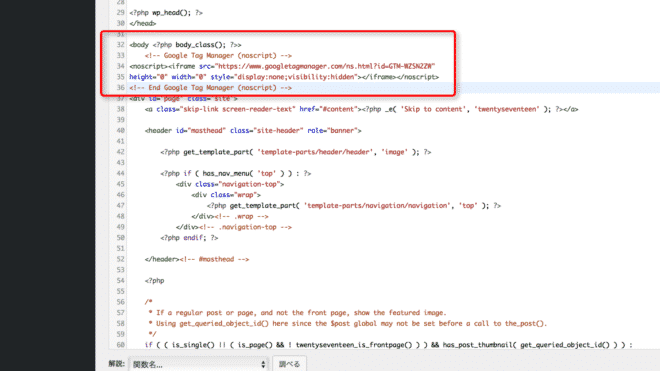The width and height of the screenshot is (660, 371).
Task: Click the 'Google Tag Manager (noscript)' comment on line 33
Action: click(x=218, y=56)
